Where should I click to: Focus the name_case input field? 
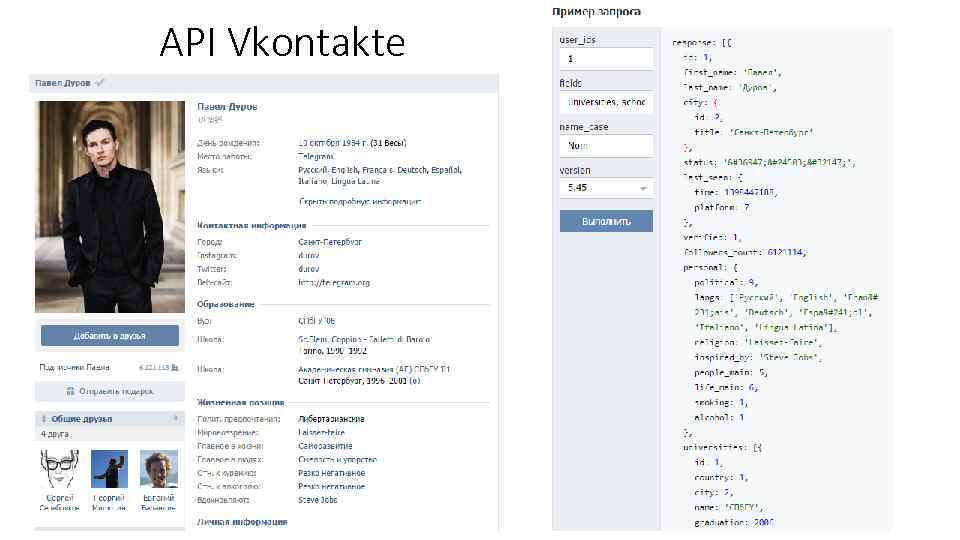[606, 146]
